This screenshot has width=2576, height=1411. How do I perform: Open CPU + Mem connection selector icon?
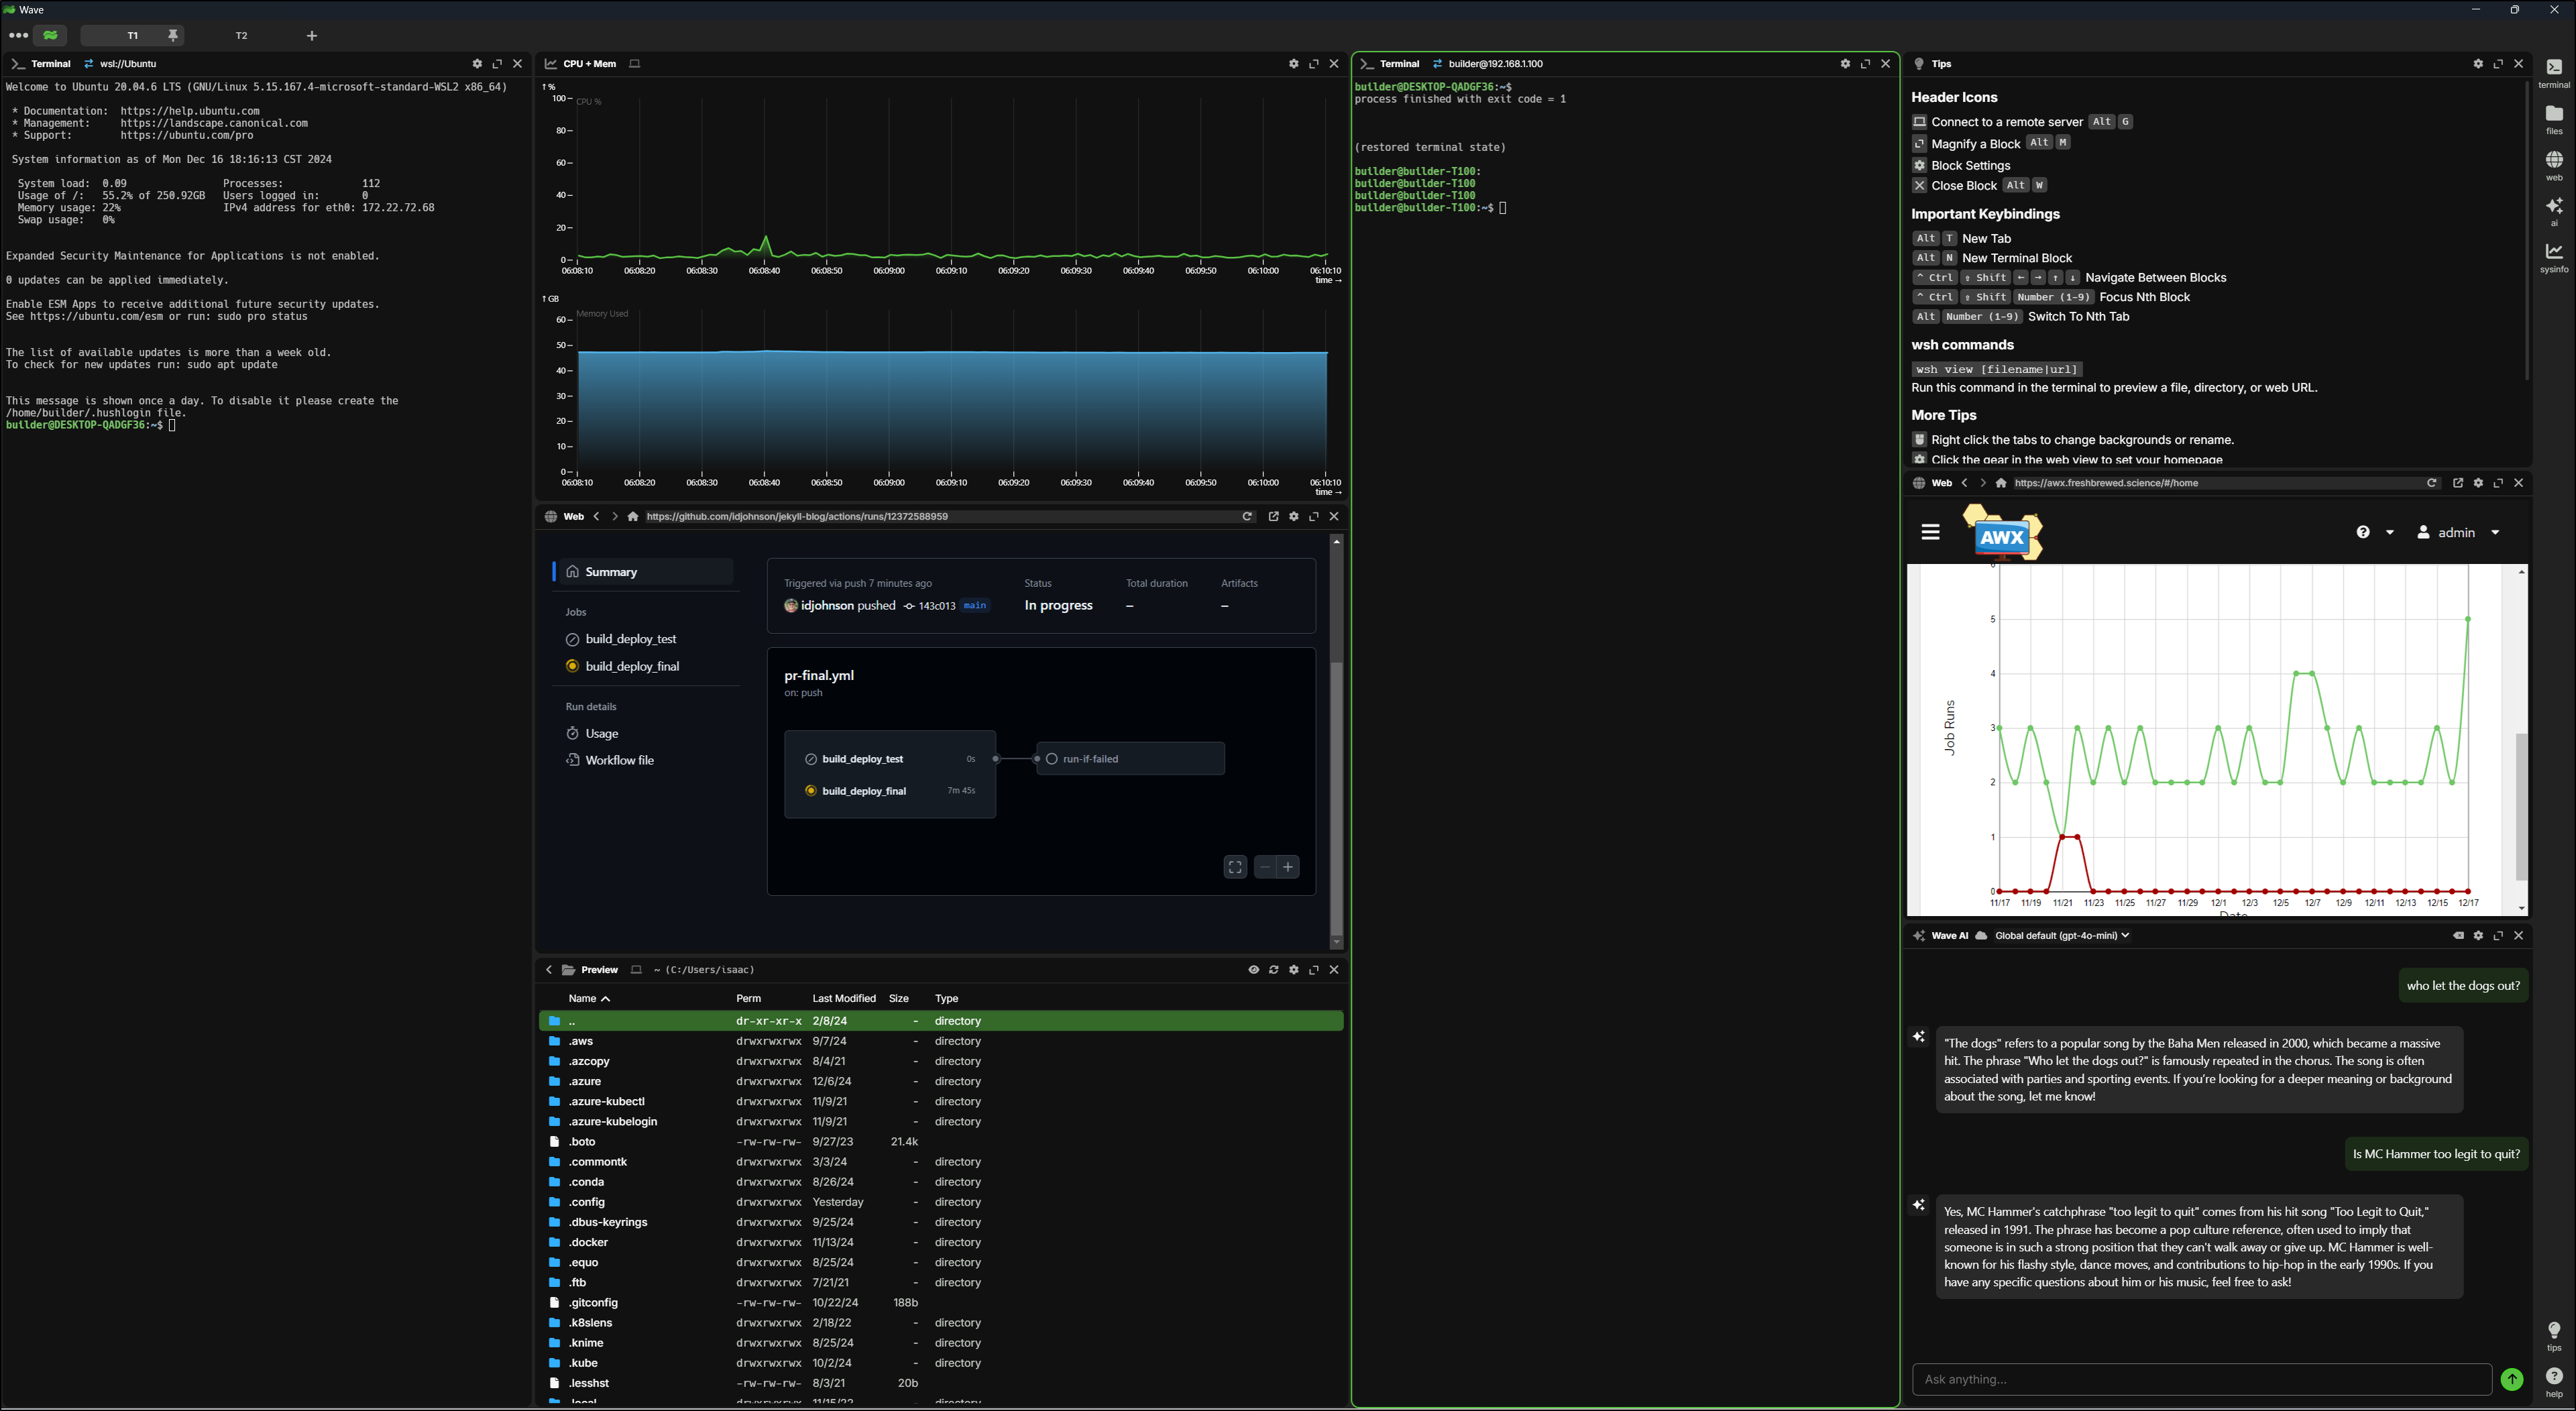pyautogui.click(x=634, y=64)
